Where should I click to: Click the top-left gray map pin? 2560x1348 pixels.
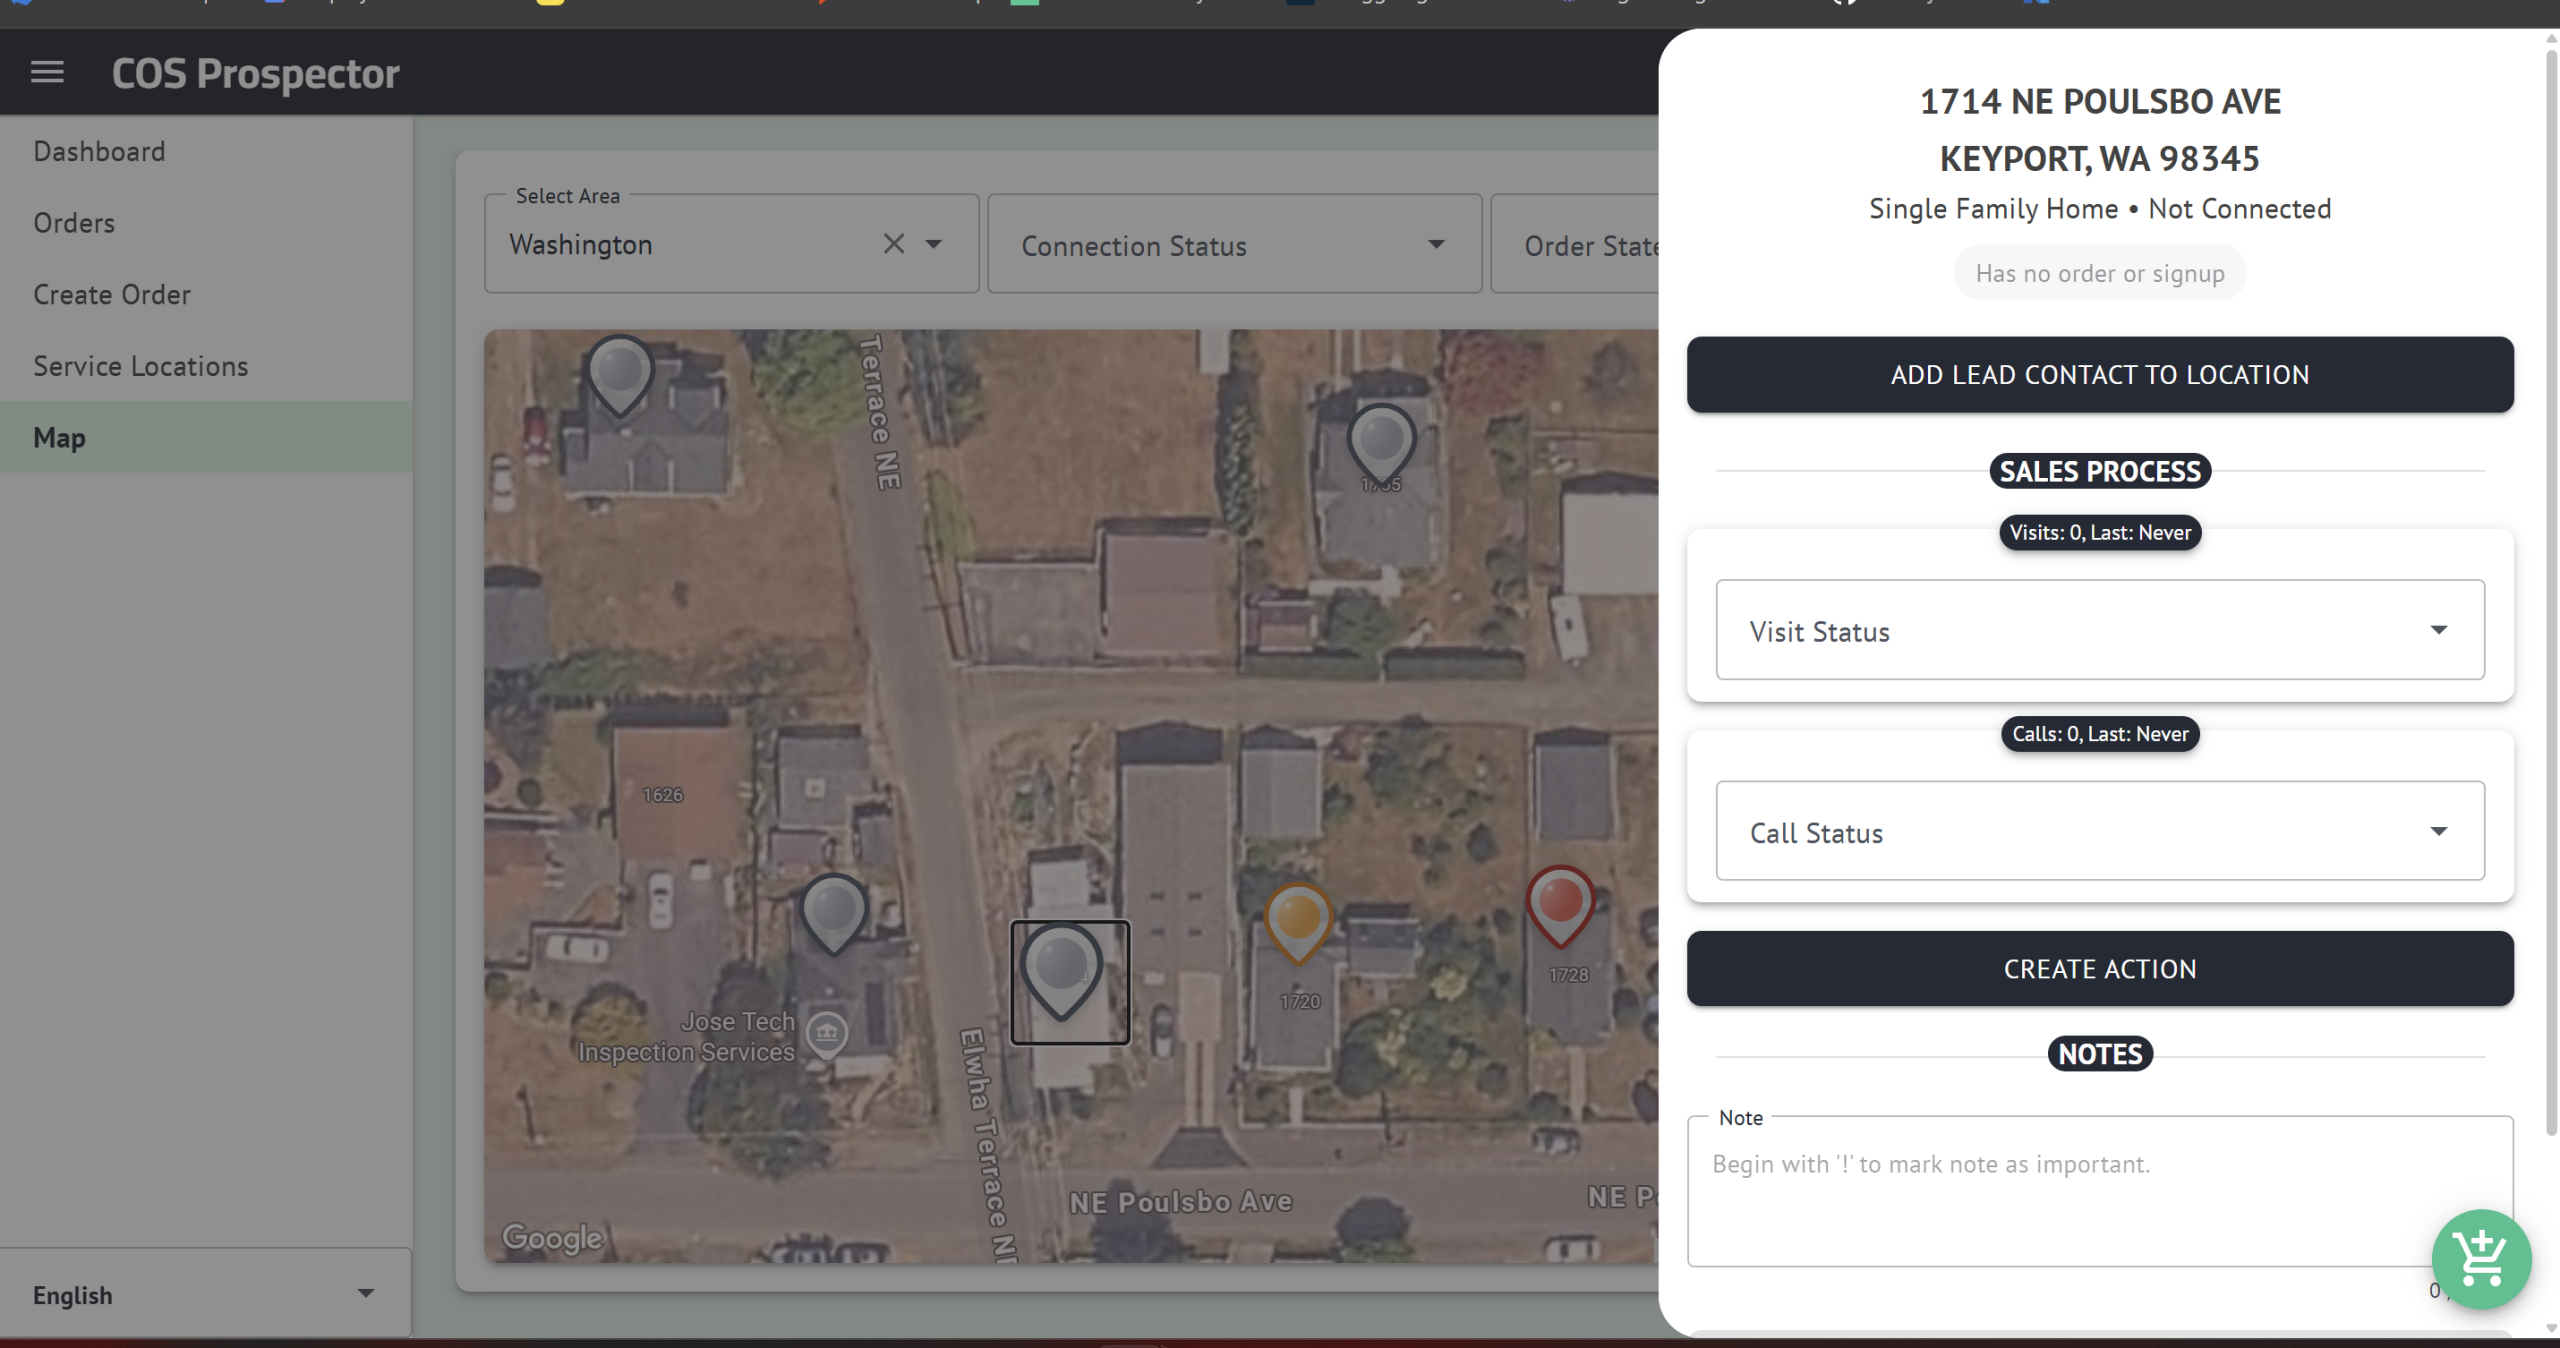[620, 373]
